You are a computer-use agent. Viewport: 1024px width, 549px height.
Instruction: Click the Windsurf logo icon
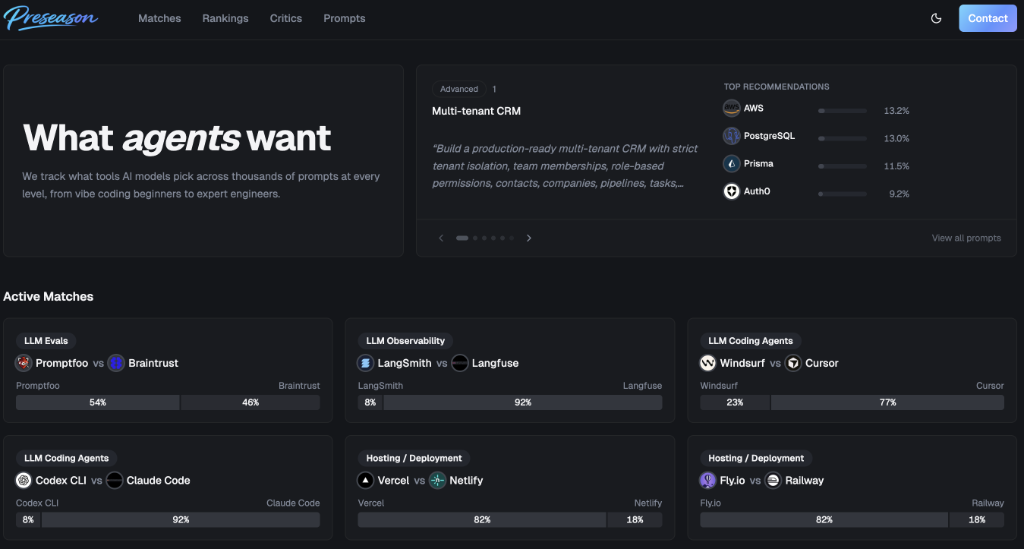708,363
